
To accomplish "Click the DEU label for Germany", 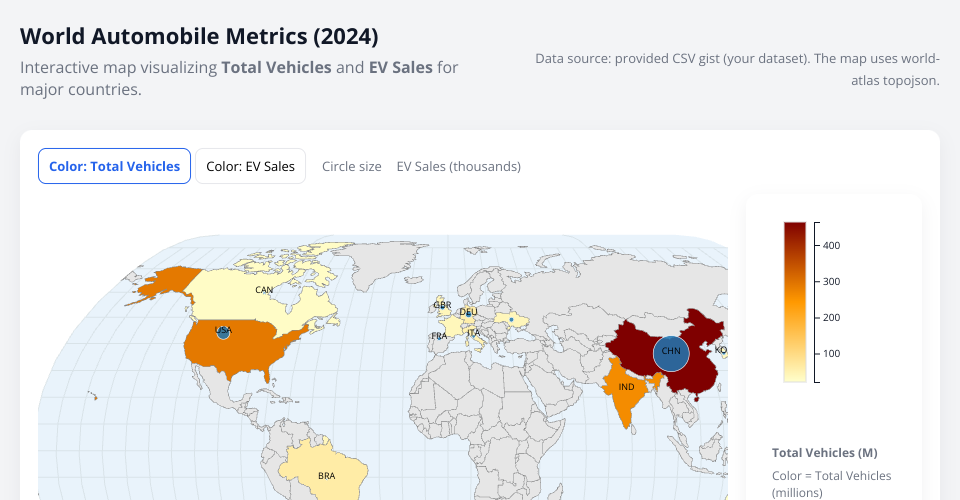I will (468, 313).
